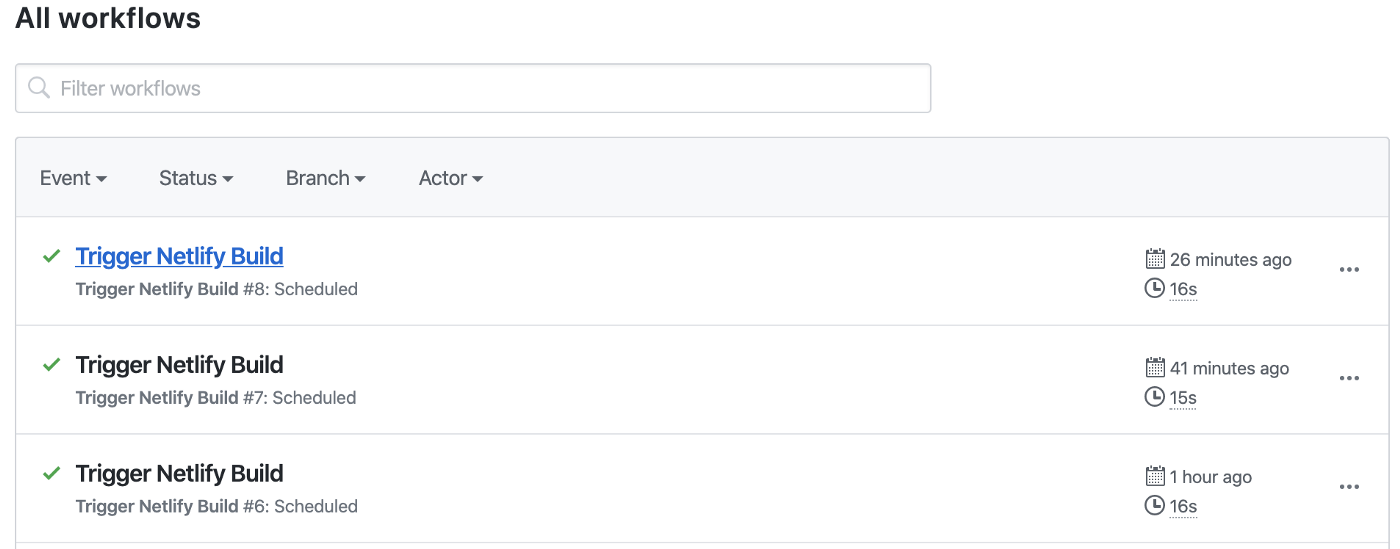Click the green checkmark for run #8
The image size is (1400, 549).
[x=52, y=257]
